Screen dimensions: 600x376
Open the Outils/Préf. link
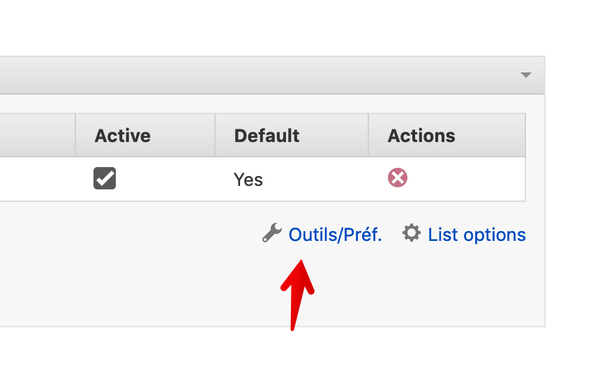335,234
